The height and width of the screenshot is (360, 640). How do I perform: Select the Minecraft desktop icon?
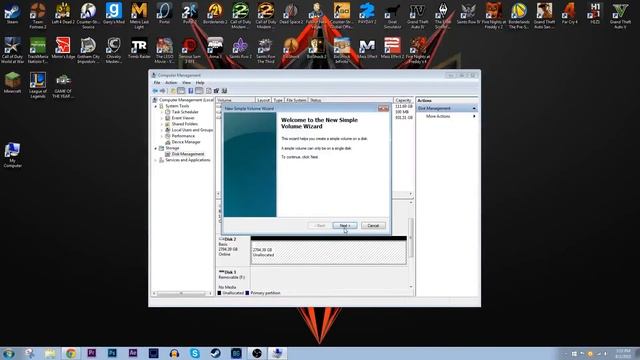coord(12,83)
